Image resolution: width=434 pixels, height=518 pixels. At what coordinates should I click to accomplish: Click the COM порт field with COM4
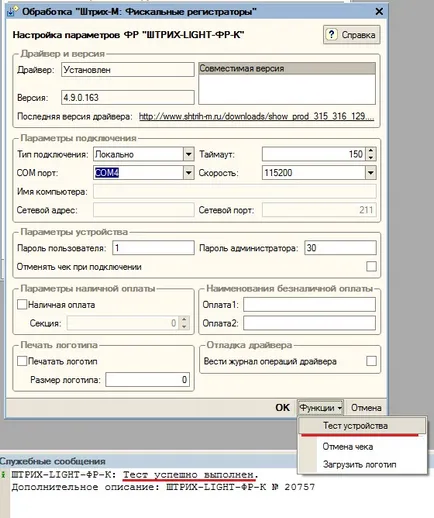coord(138,173)
